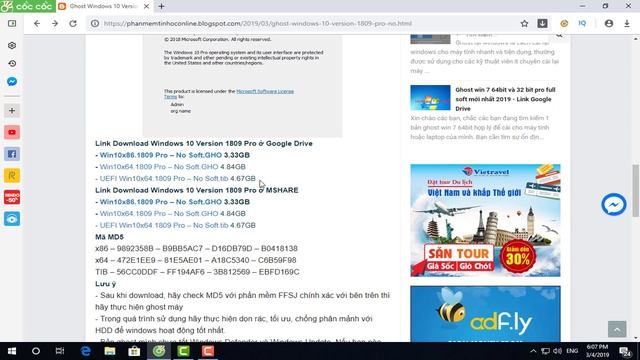Open Ghost win 7 article thumbnail
This screenshot has width=640, height=360.
(430, 98)
